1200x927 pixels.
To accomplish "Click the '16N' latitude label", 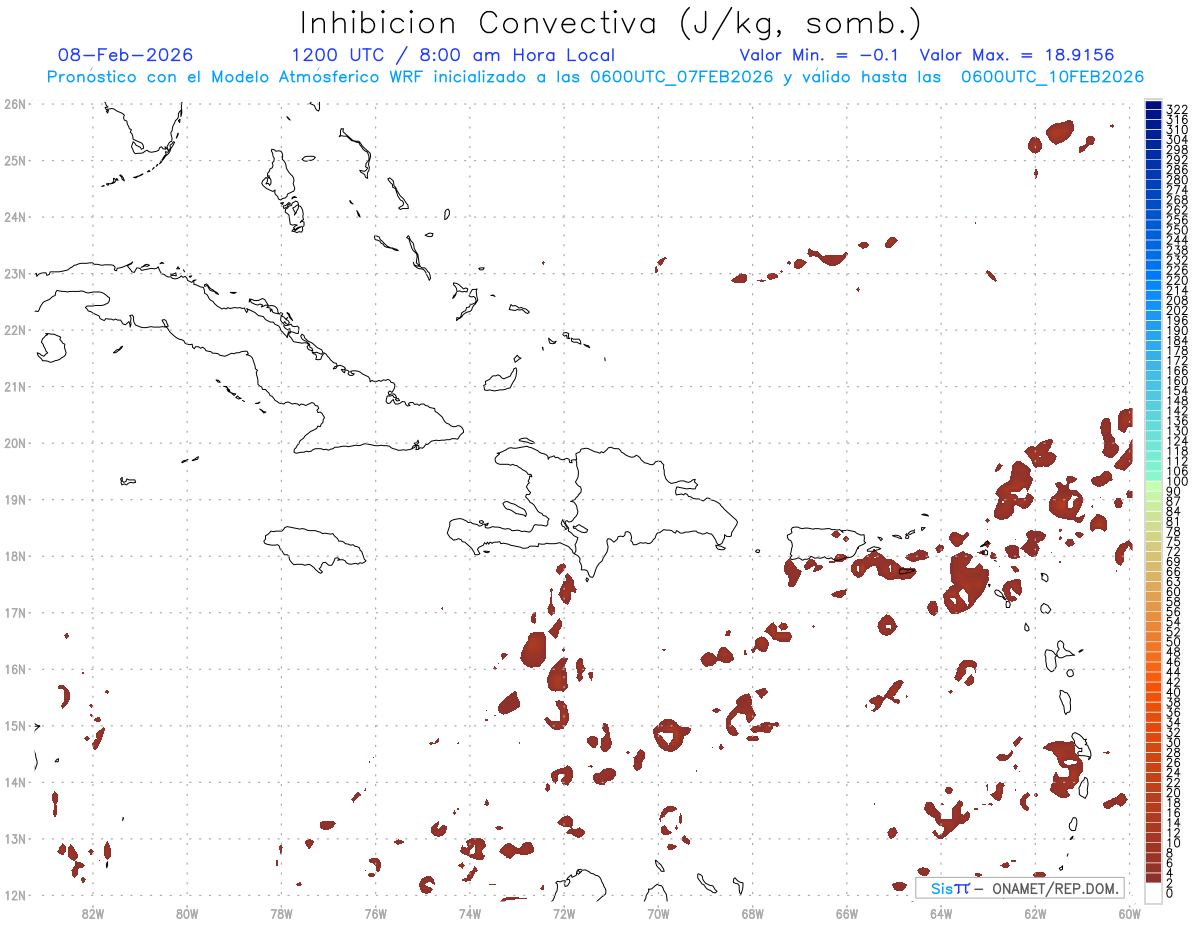I will [14, 669].
